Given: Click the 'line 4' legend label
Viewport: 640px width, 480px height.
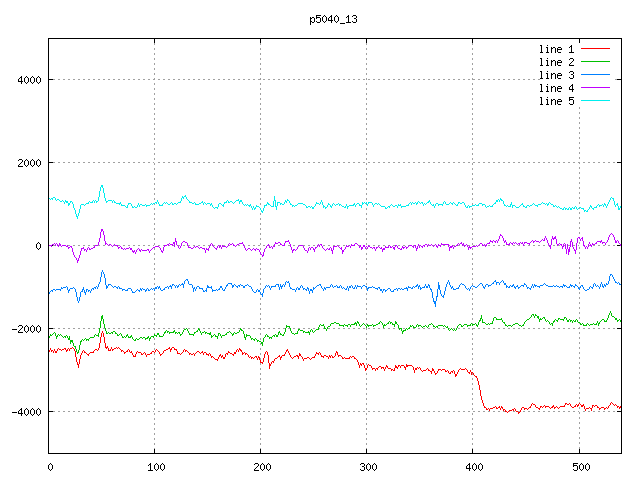Looking at the screenshot, I should (x=556, y=88).
